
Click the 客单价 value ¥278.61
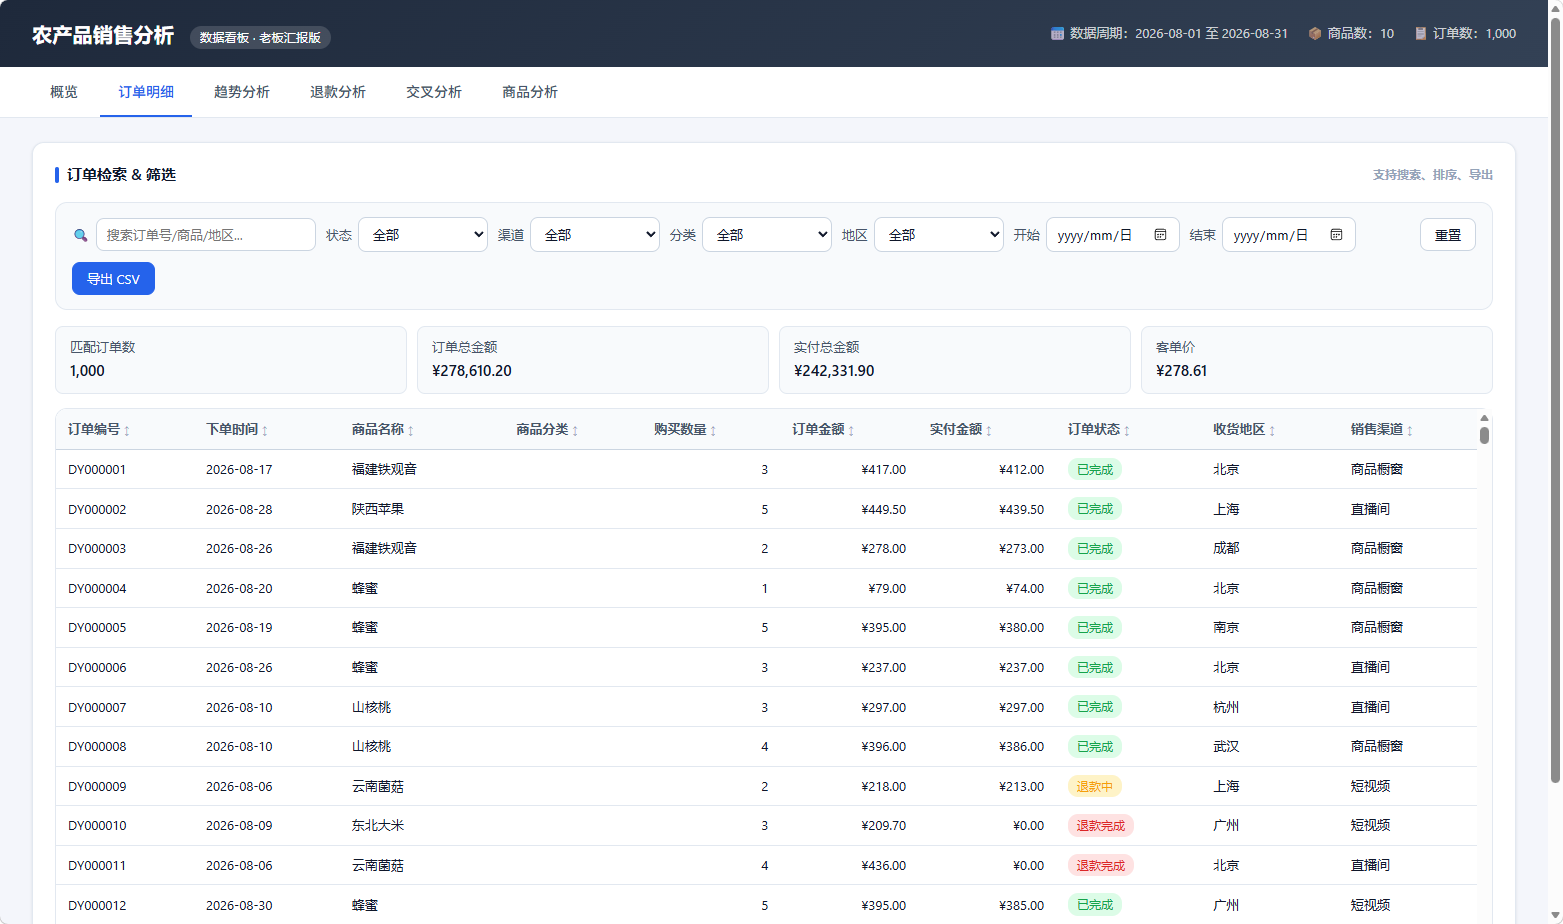tap(1181, 371)
